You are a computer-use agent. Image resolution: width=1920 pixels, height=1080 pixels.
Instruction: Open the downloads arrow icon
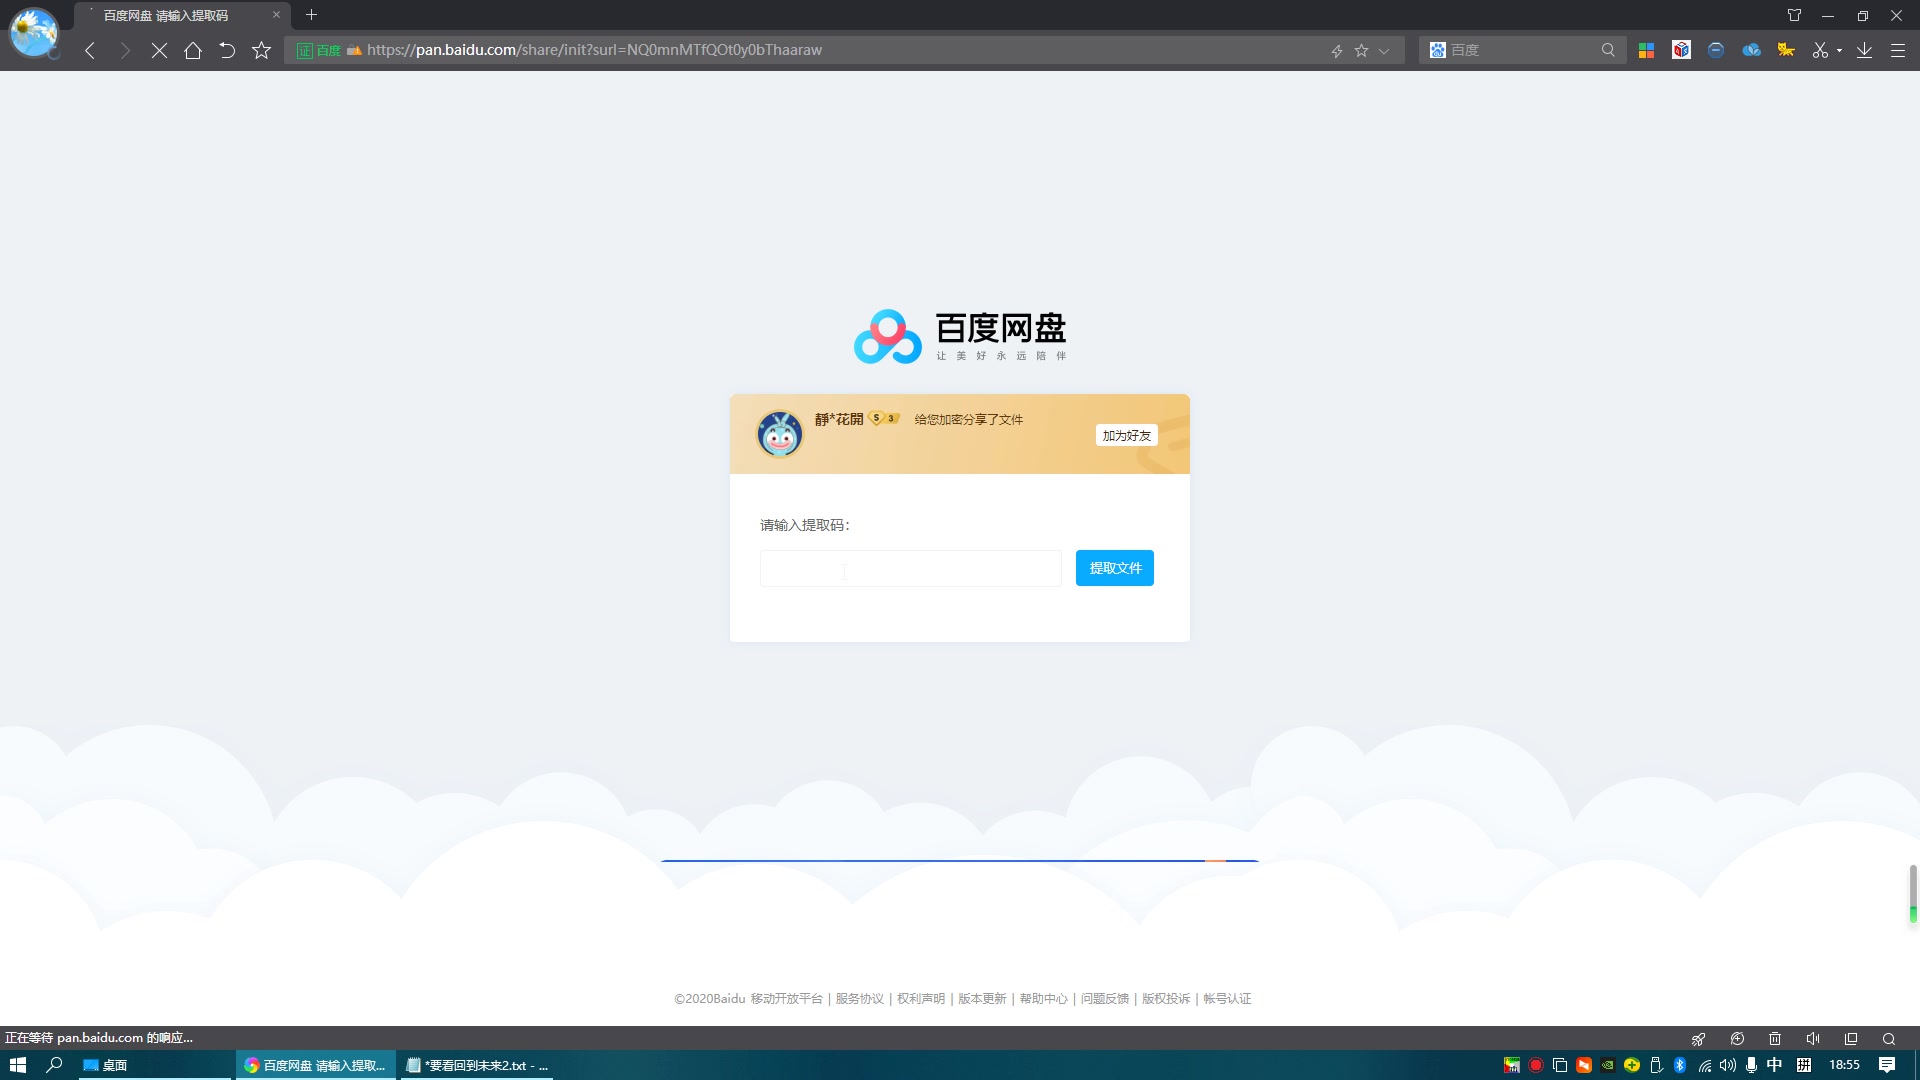1864,50
